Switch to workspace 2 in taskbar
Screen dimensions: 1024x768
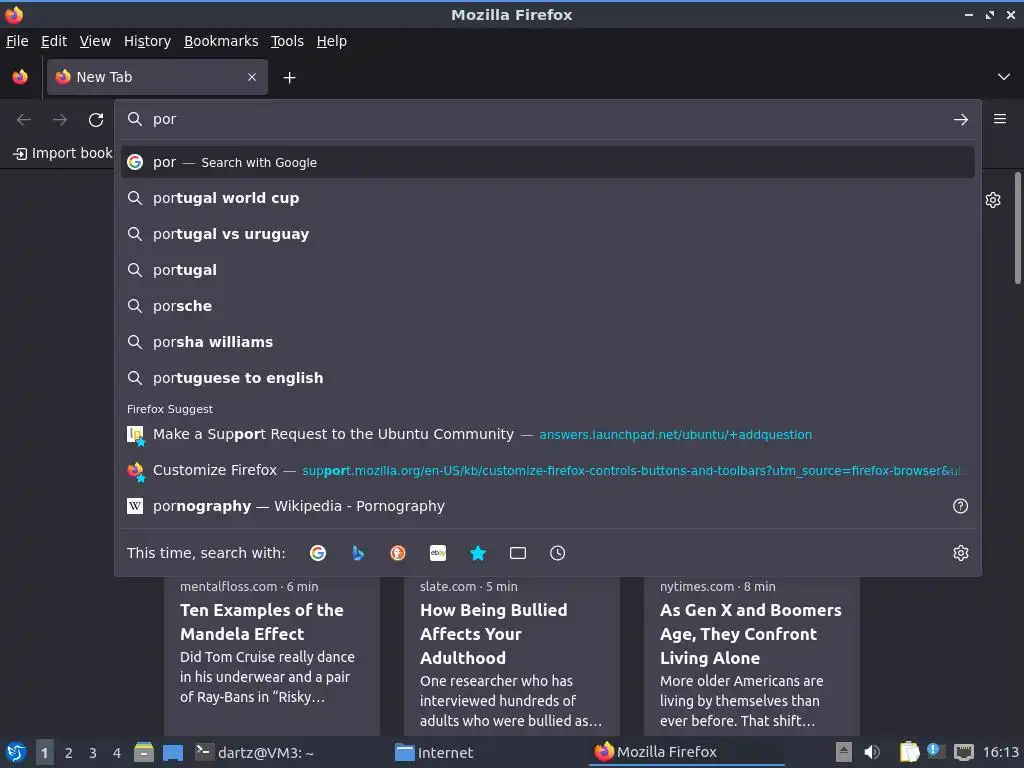[x=69, y=753]
